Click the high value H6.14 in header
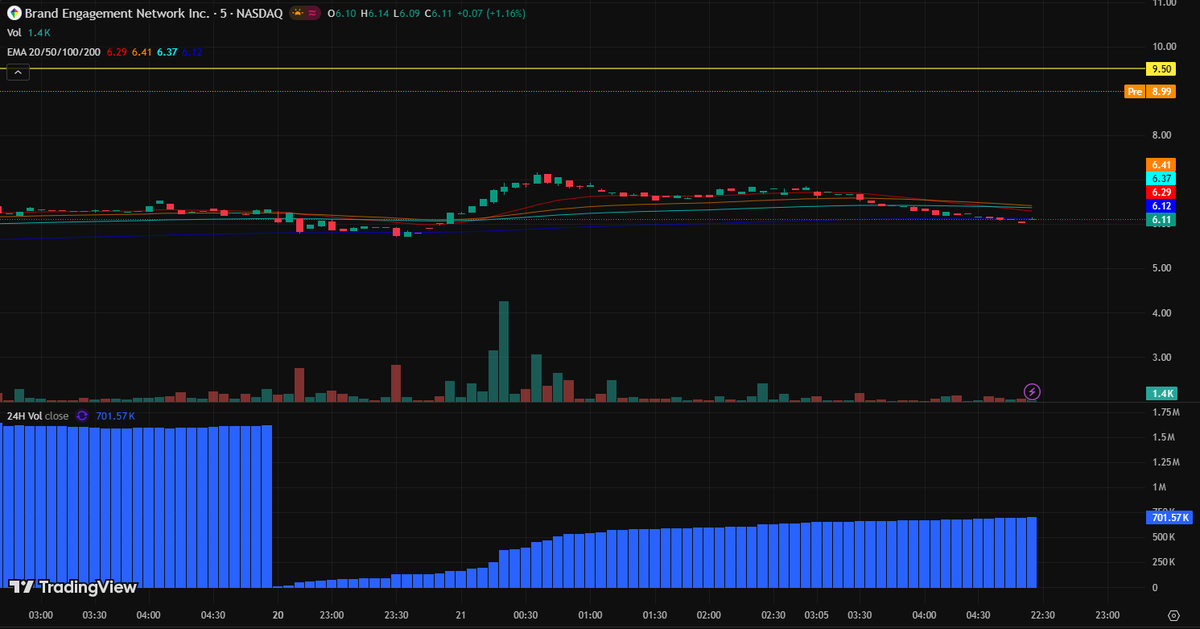 point(376,14)
